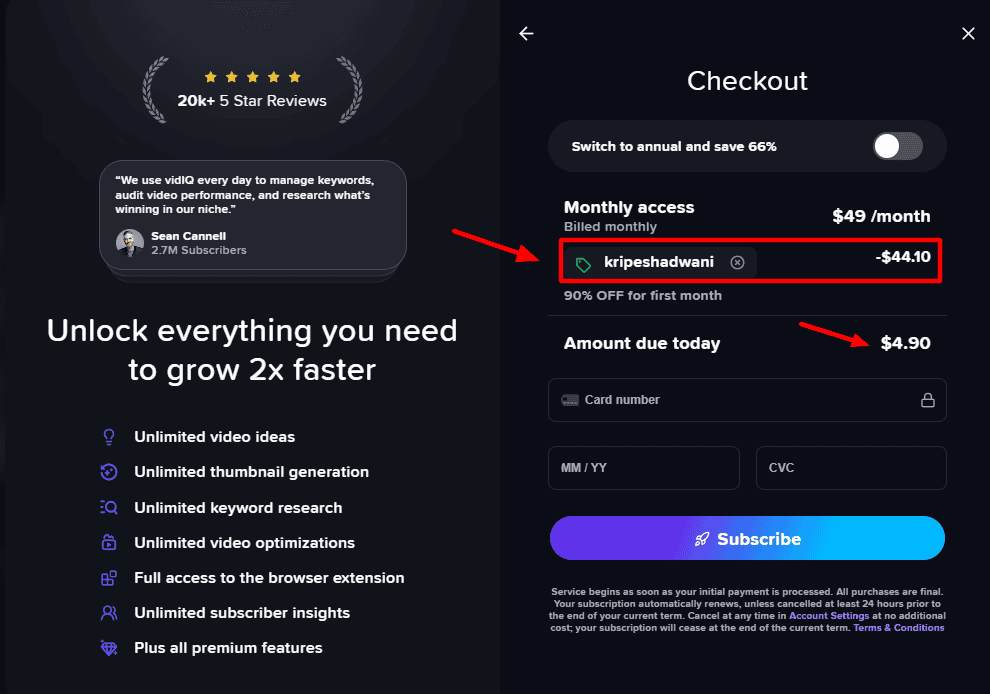This screenshot has height=694, width=990.
Task: Click the MM / YY expiry field
Action: coord(643,468)
